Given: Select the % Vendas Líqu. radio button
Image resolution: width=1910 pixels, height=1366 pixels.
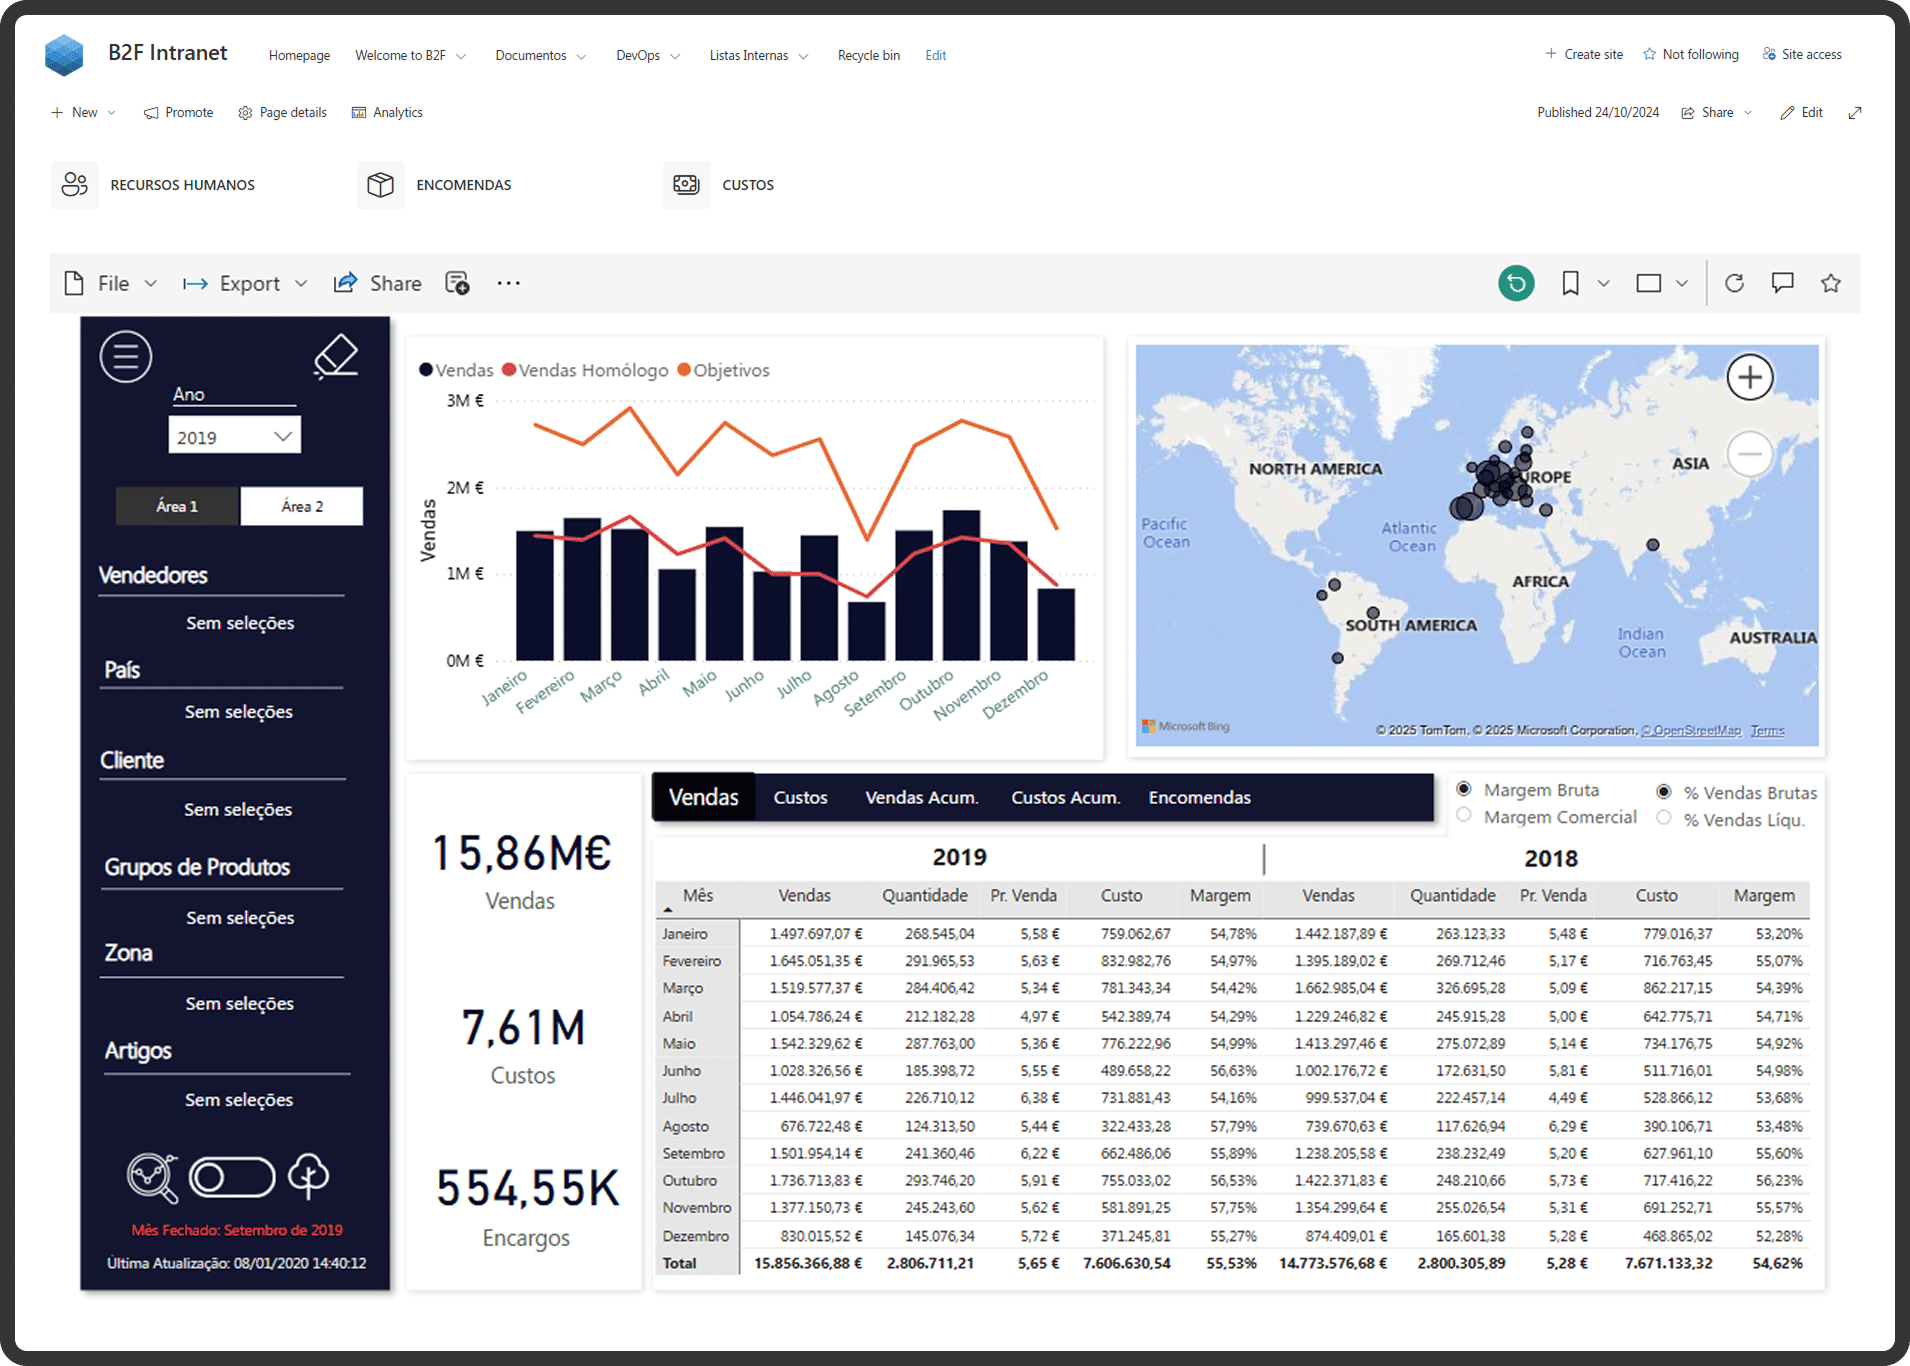Looking at the screenshot, I should tap(1664, 819).
